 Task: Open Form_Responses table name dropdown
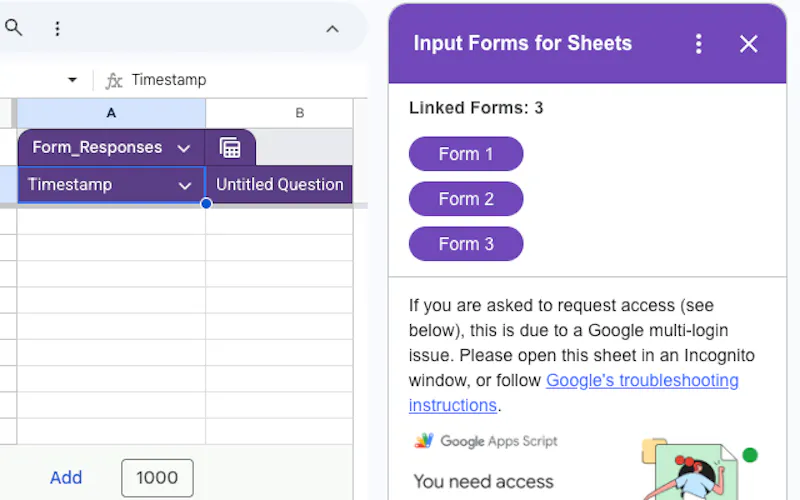point(183,148)
